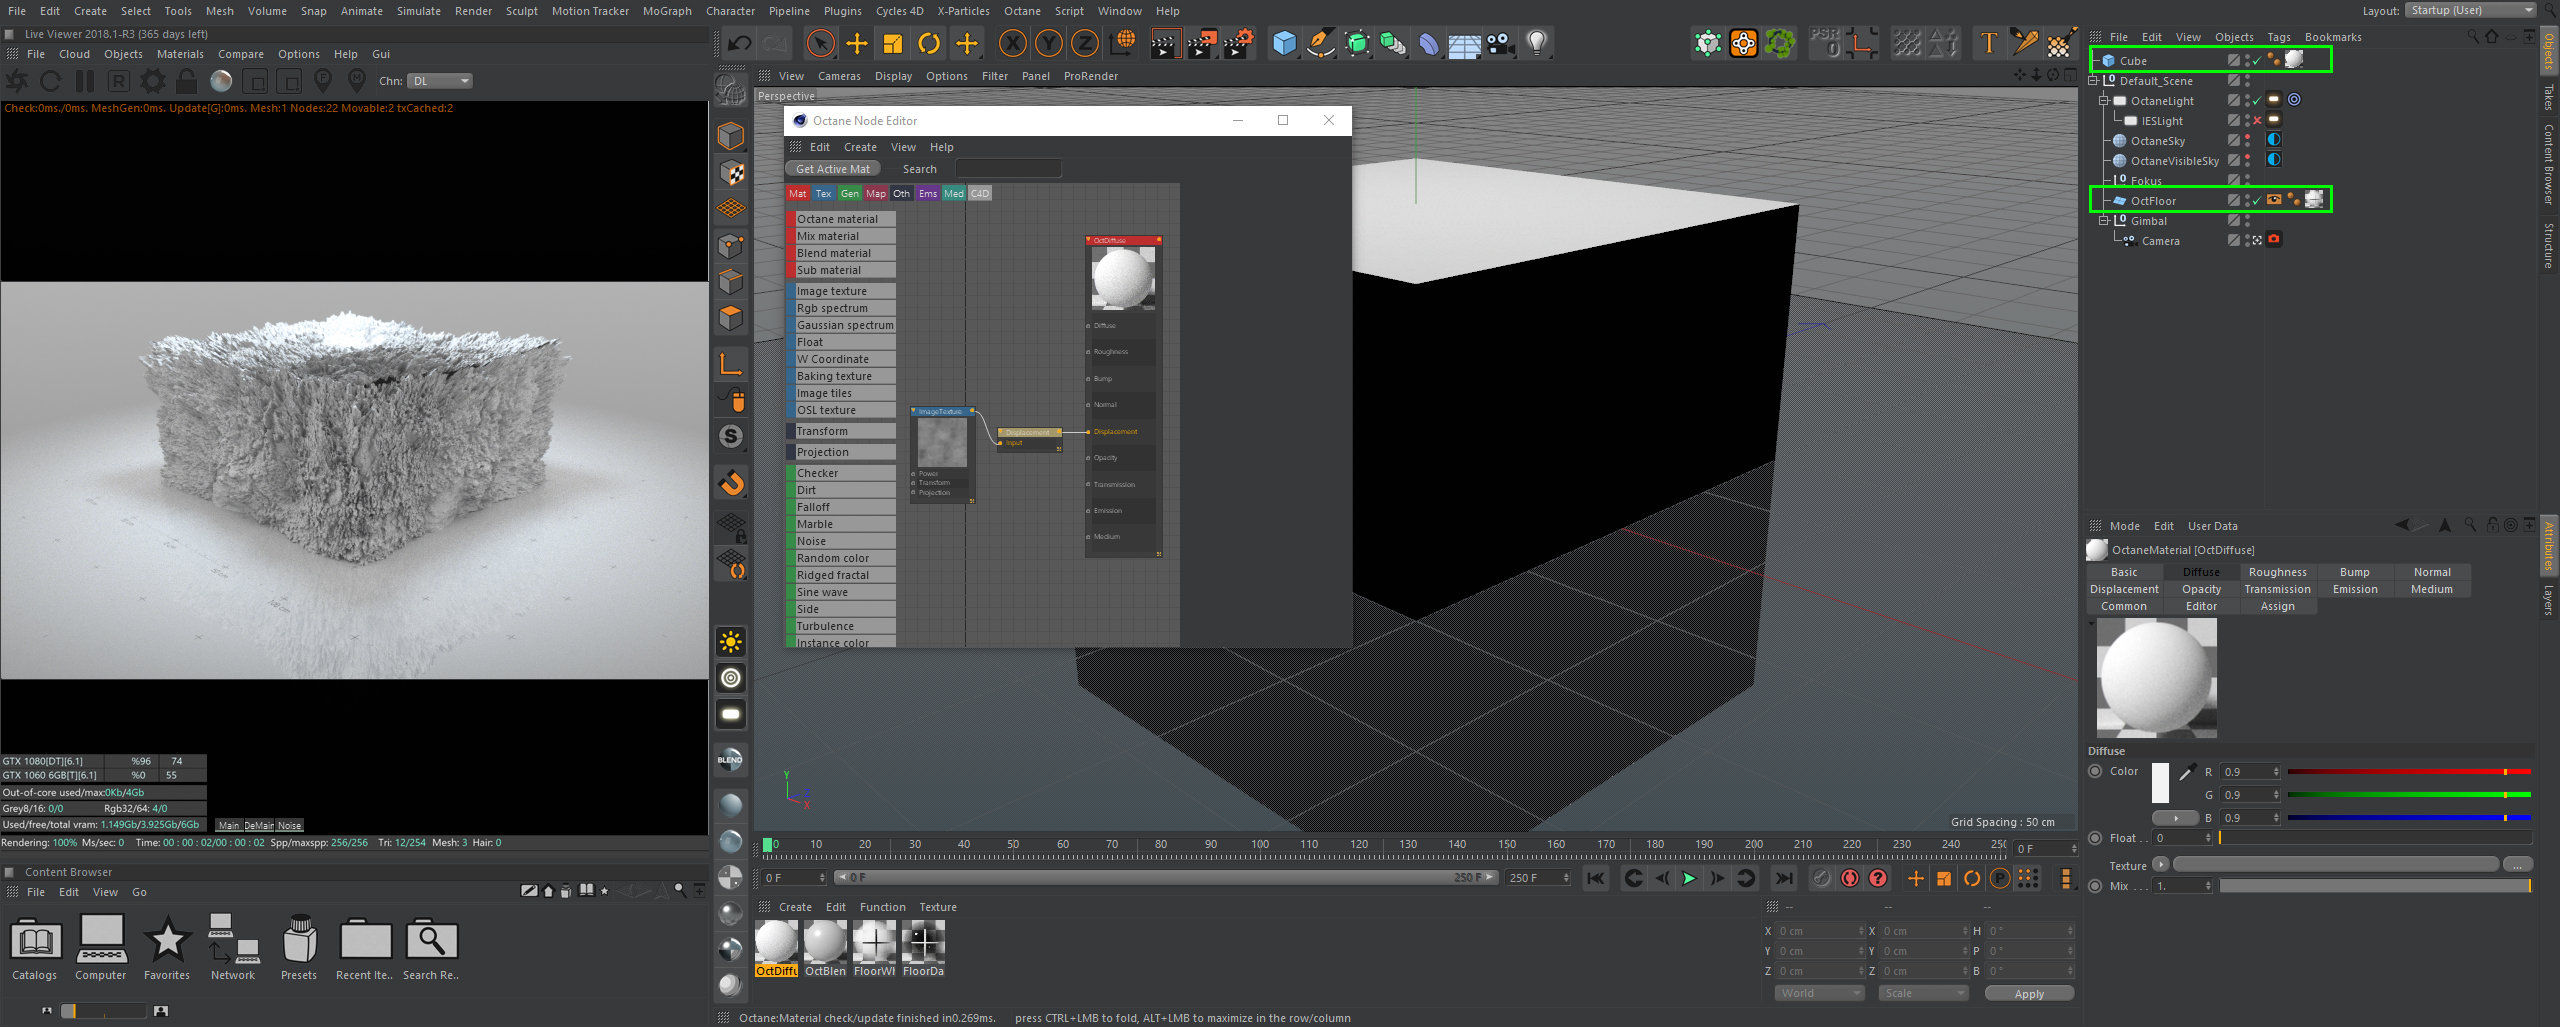Switch to the Roughness tab

2278,572
